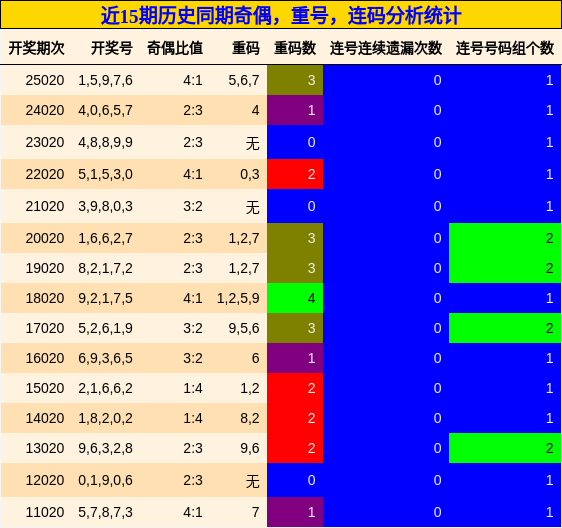Viewport: 562px width, 528px height.
Task: Select the 开奖期次 column header
Action: (37, 48)
